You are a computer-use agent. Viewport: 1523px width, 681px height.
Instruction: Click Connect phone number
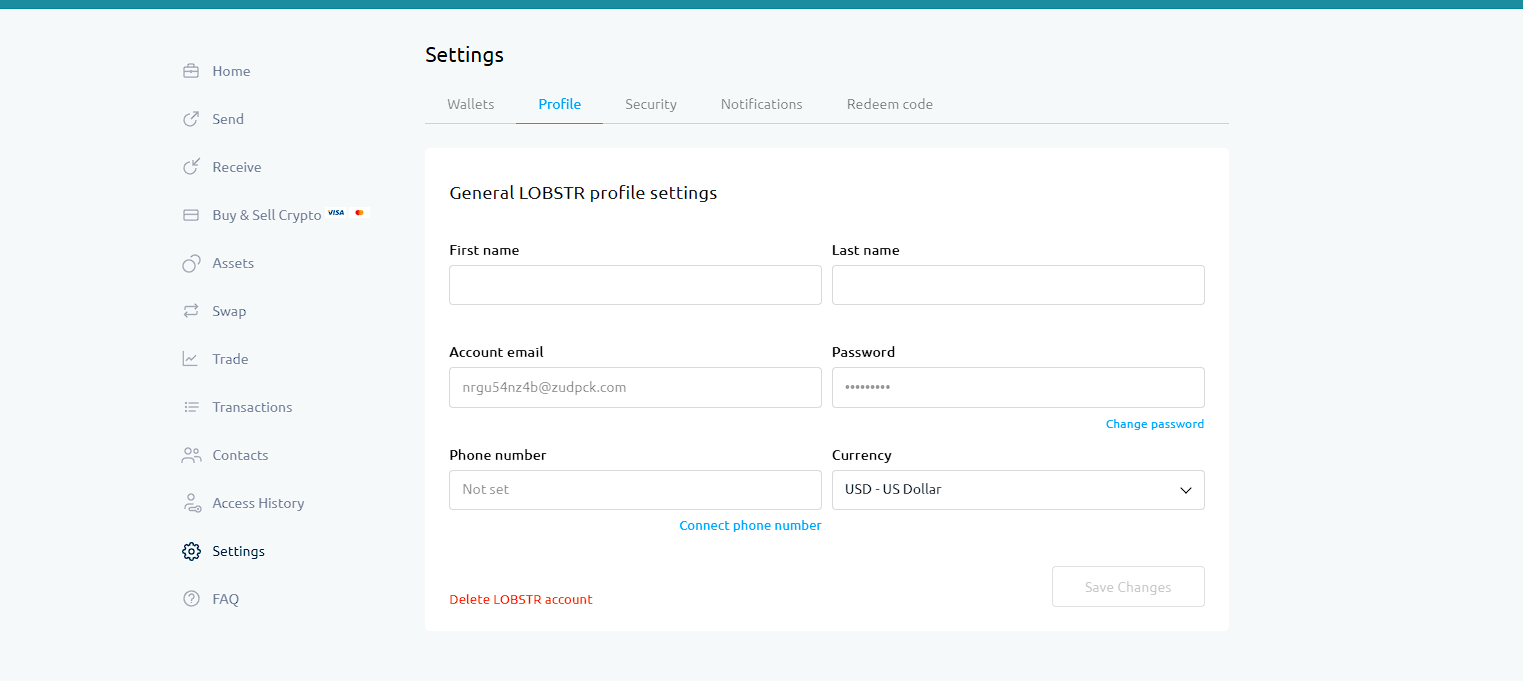[750, 525]
